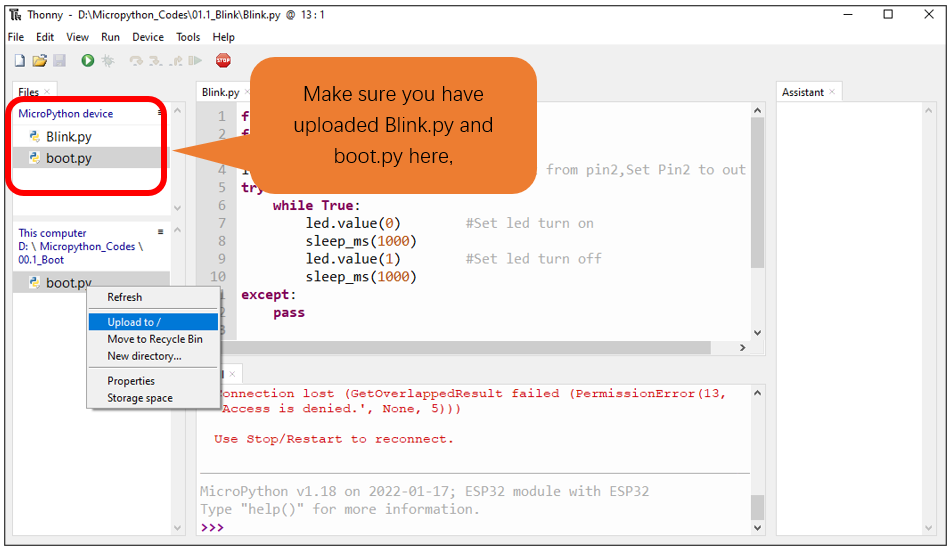Choose Move to Recycle Bin option
The height and width of the screenshot is (551, 952).
pos(153,339)
